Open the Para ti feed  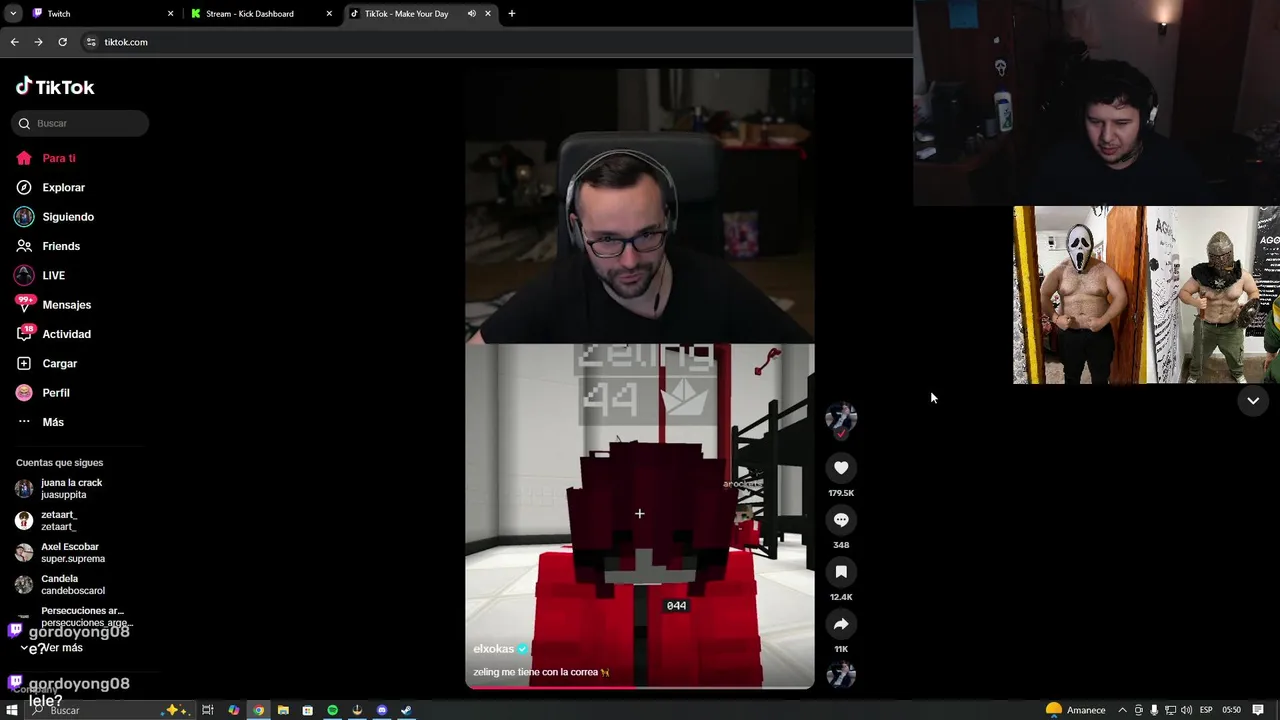click(46, 158)
